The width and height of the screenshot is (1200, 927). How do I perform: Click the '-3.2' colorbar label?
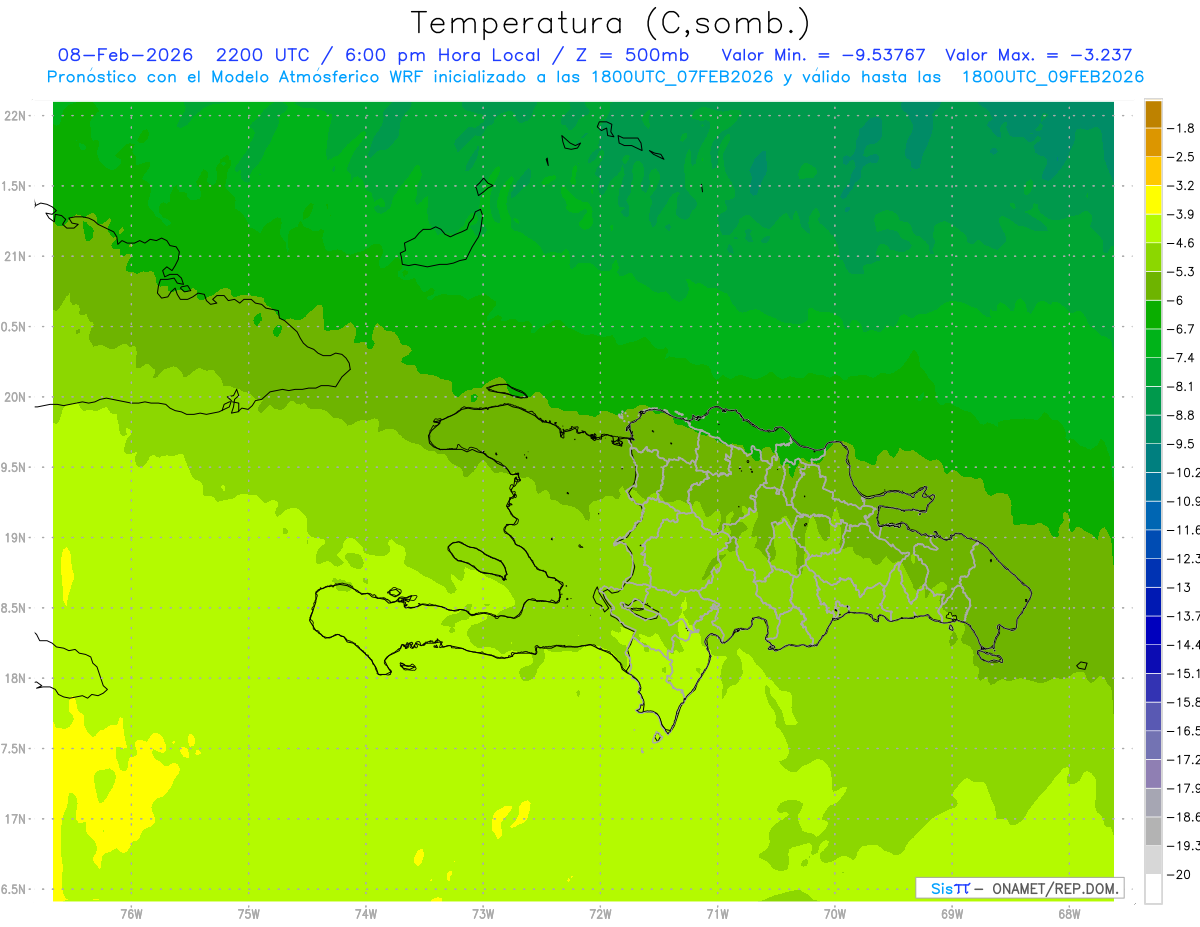click(1183, 186)
